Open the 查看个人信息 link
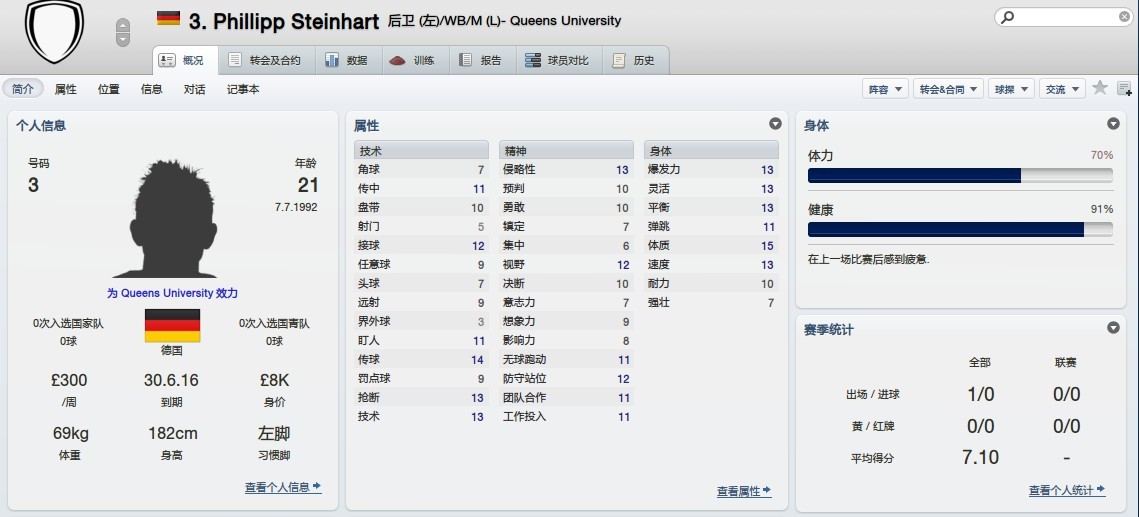Screen dimensions: 1139x517 pos(283,487)
